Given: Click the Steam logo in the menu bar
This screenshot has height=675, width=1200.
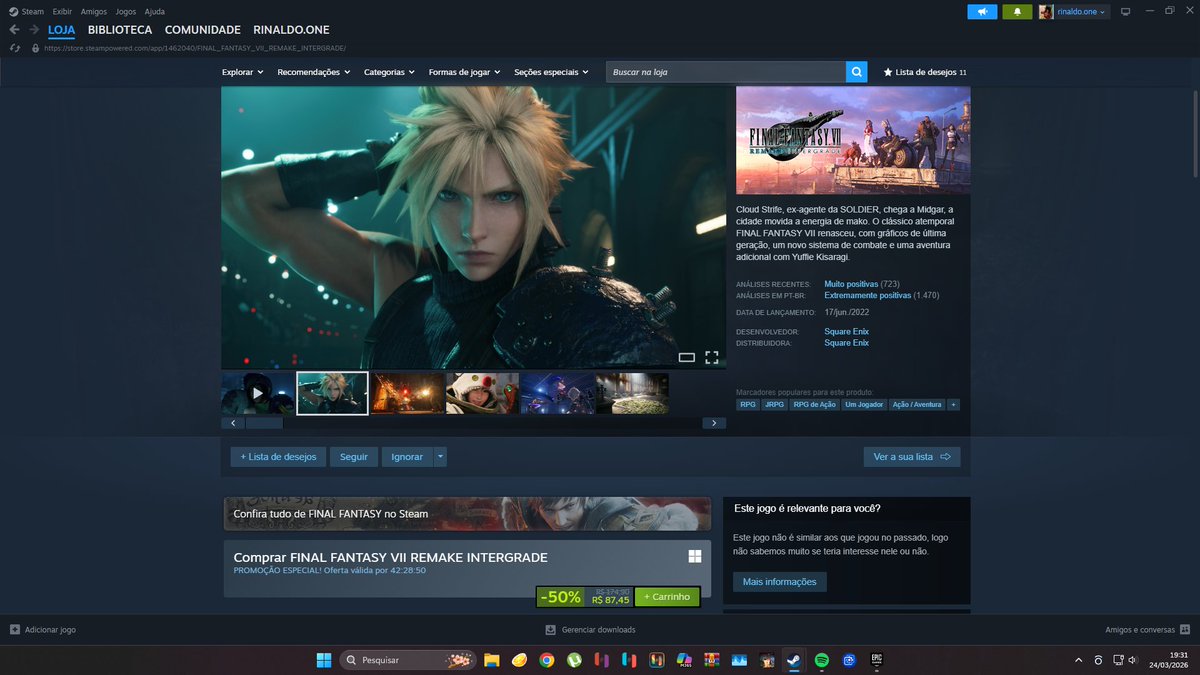Looking at the screenshot, I should tap(13, 11).
